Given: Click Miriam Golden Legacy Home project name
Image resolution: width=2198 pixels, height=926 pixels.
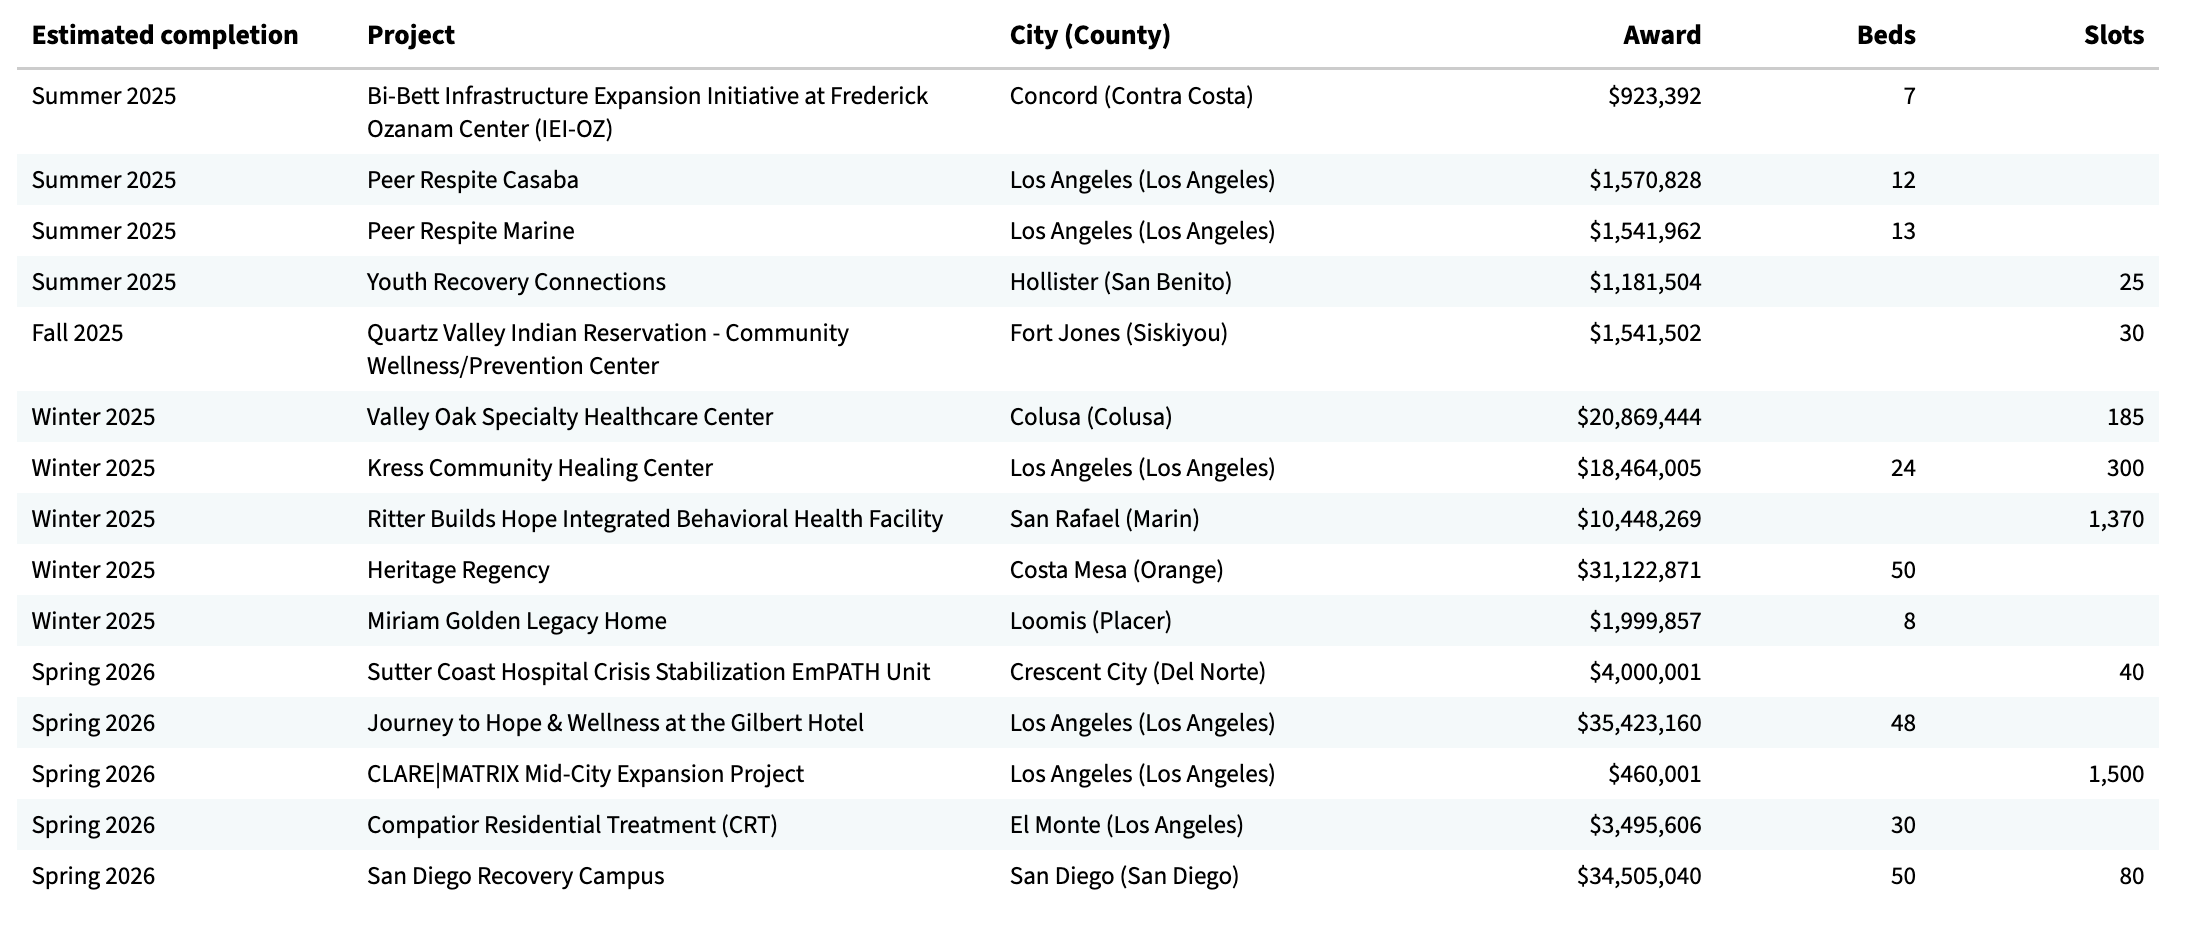Looking at the screenshot, I should [516, 621].
